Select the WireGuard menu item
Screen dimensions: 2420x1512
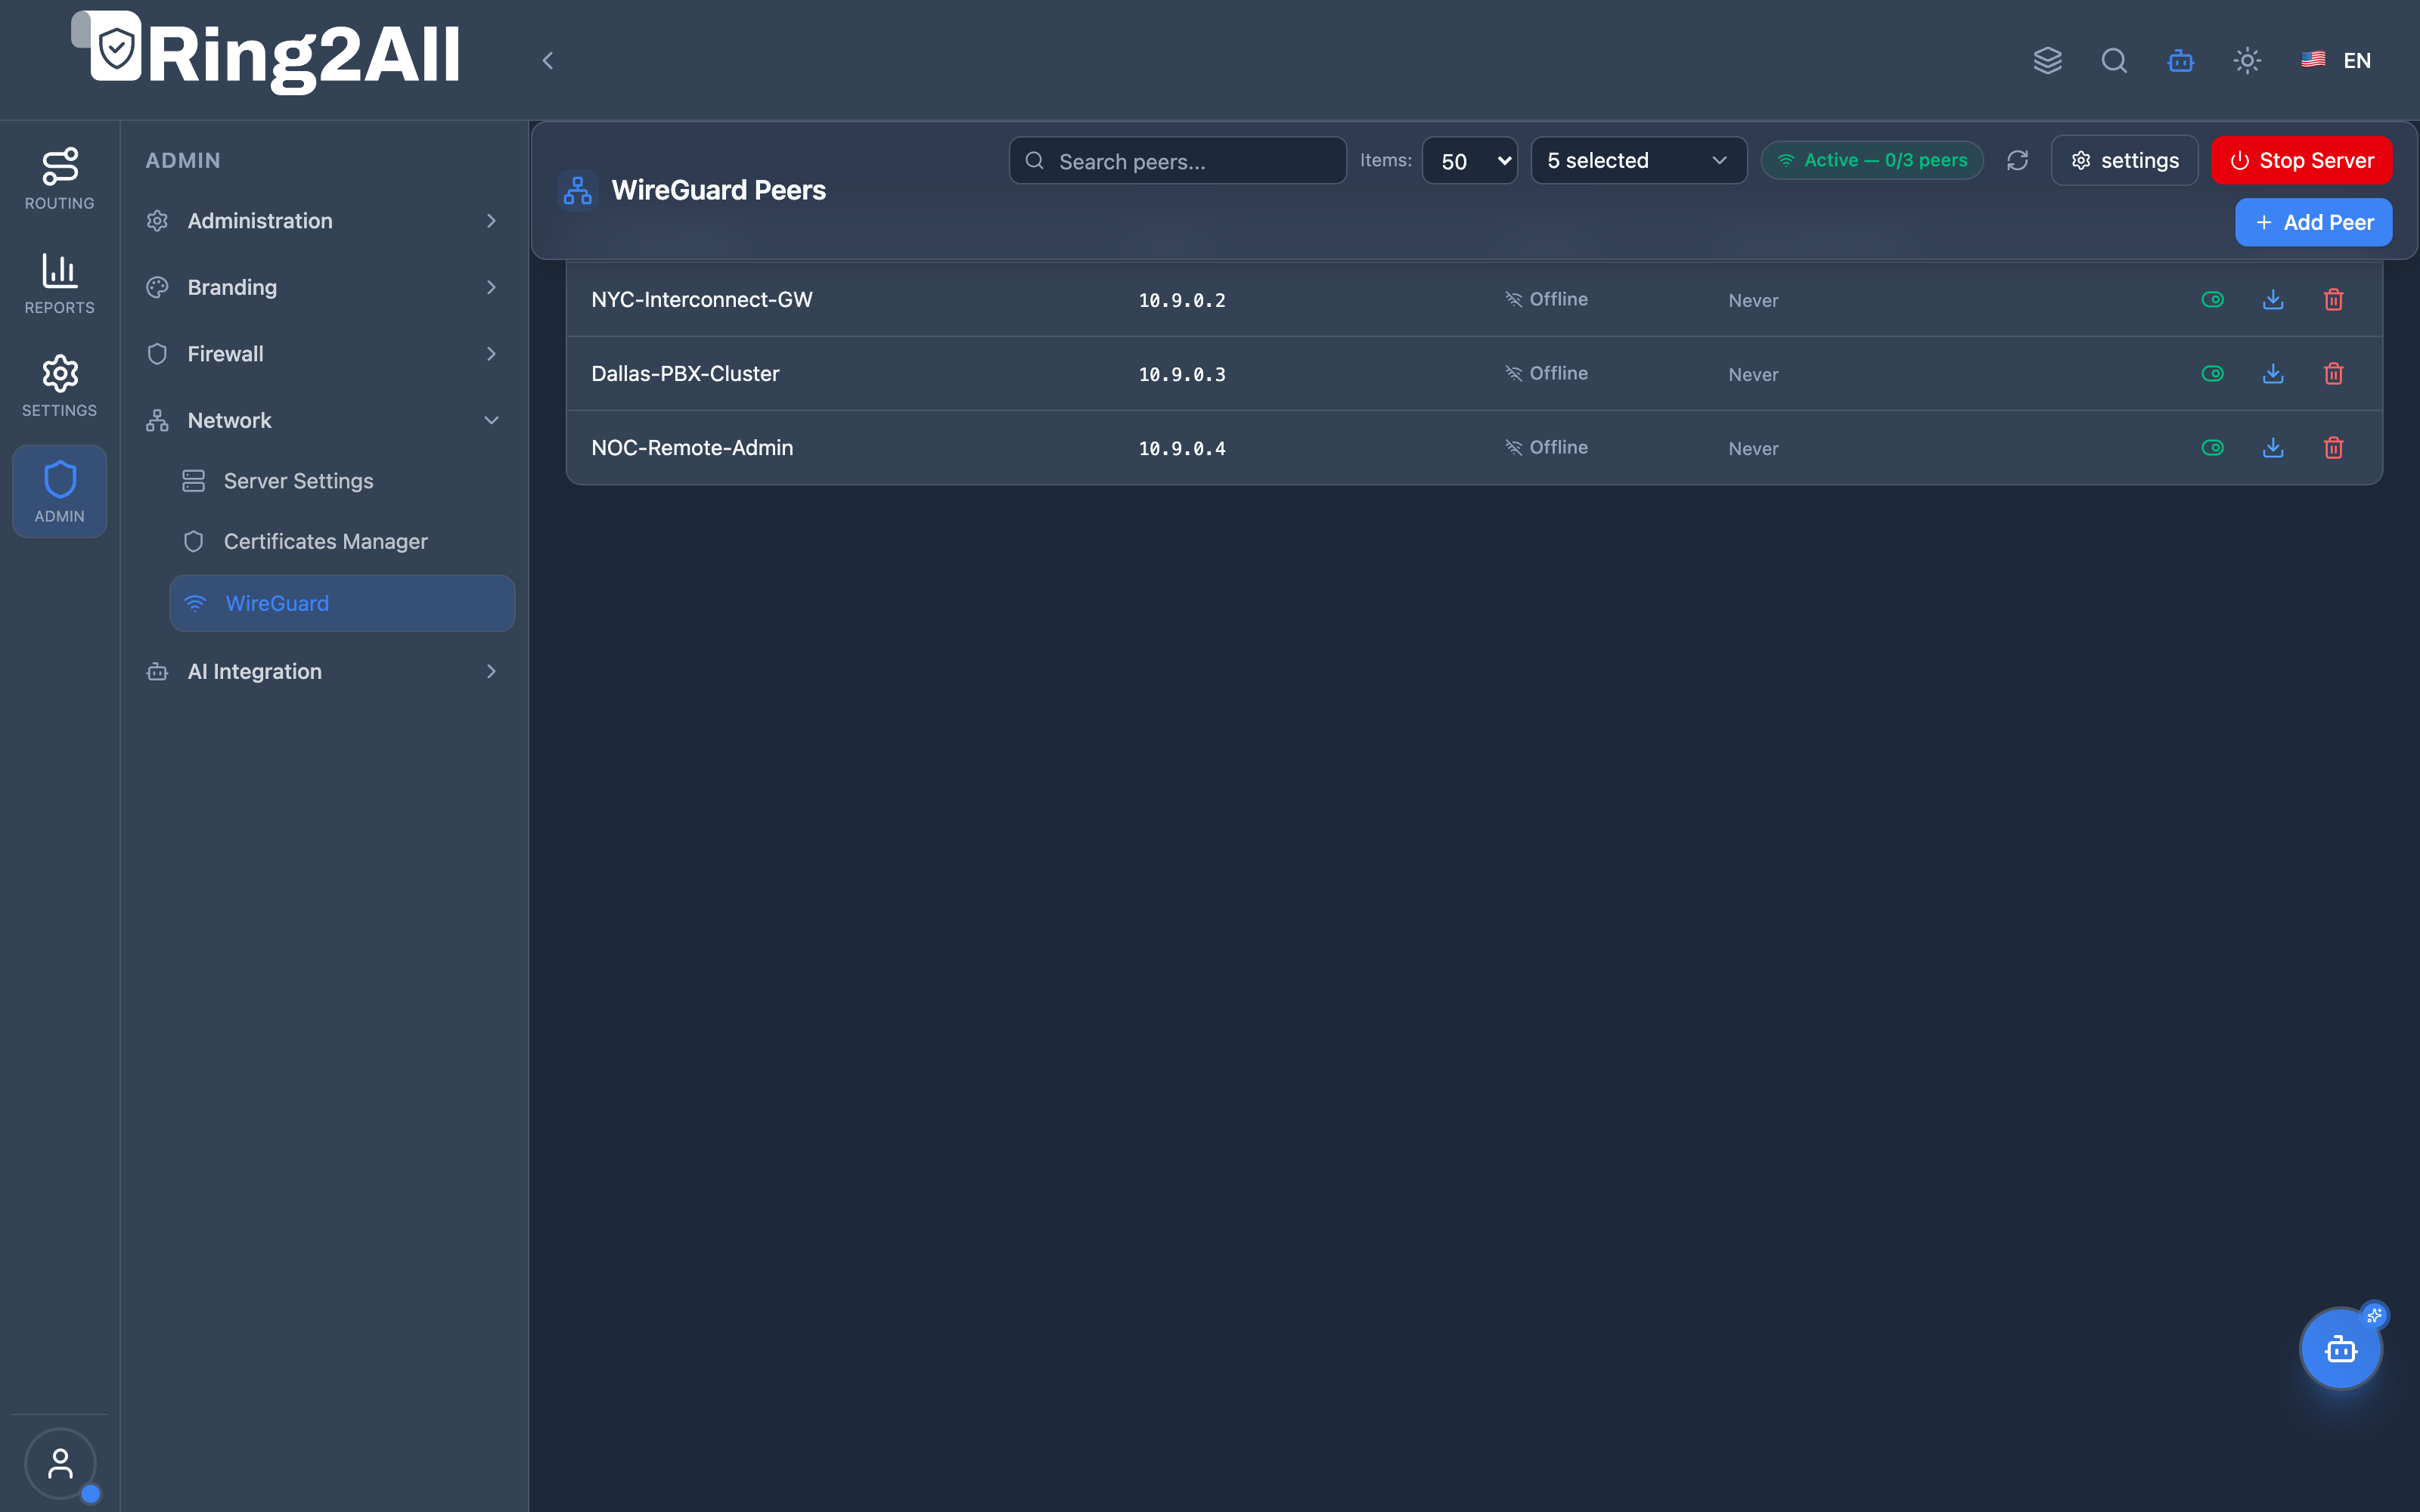(342, 603)
